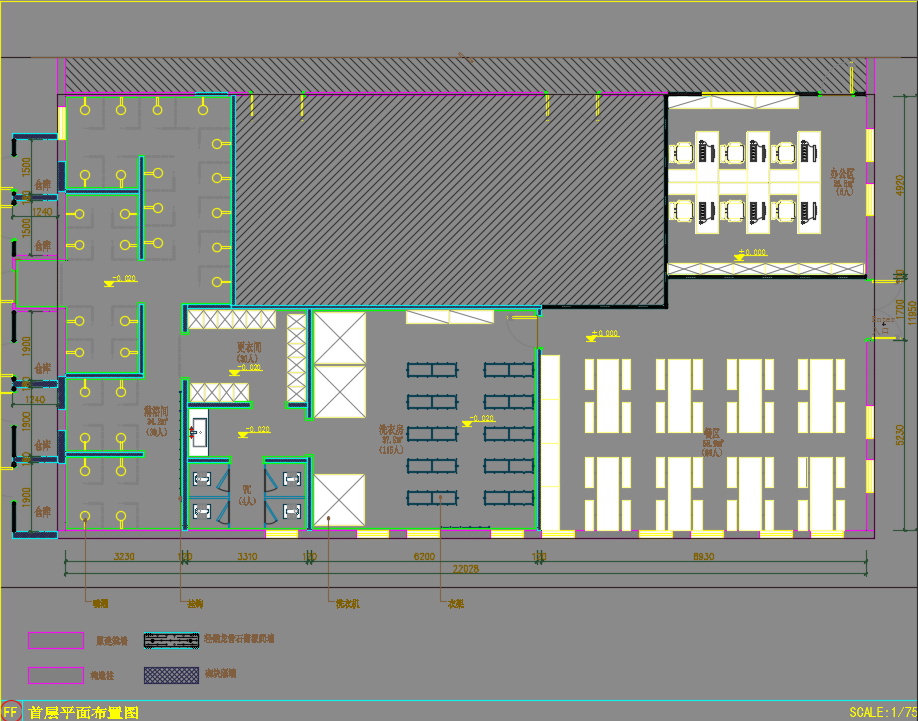
Task: Click the crossed washing machine box at bottom
Action: pos(339,500)
